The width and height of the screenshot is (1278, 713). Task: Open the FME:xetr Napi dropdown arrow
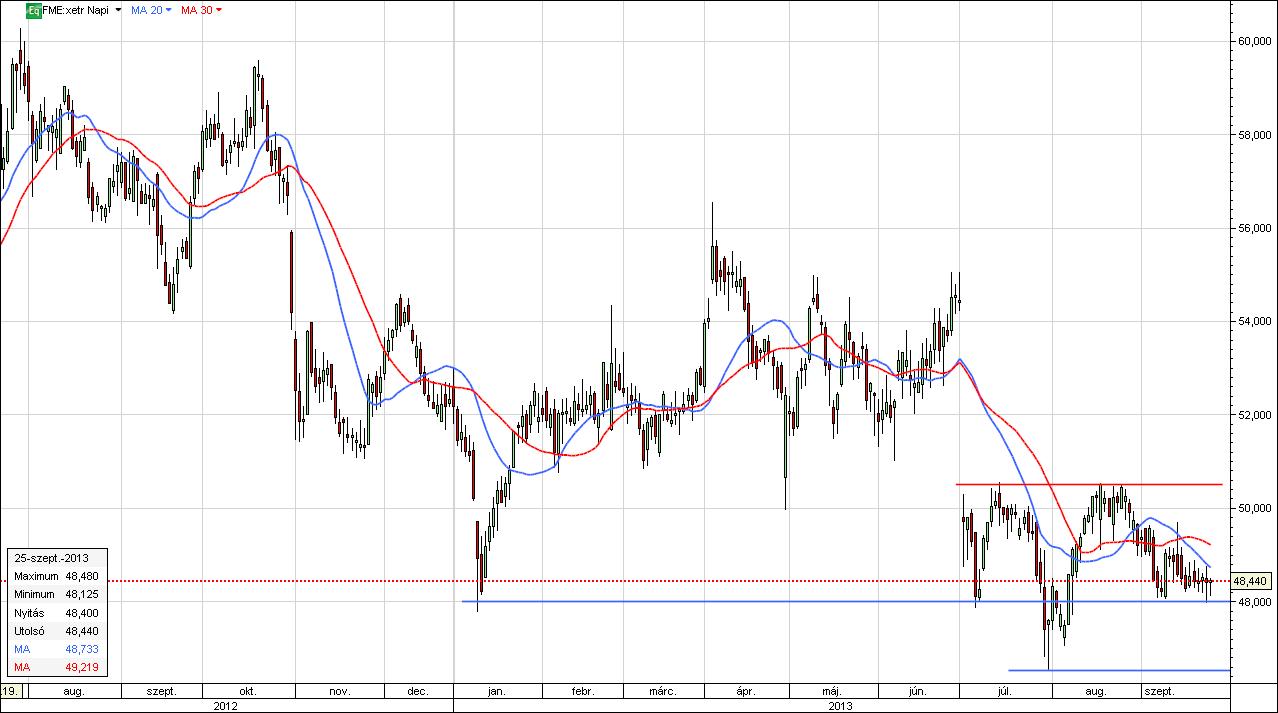[119, 10]
